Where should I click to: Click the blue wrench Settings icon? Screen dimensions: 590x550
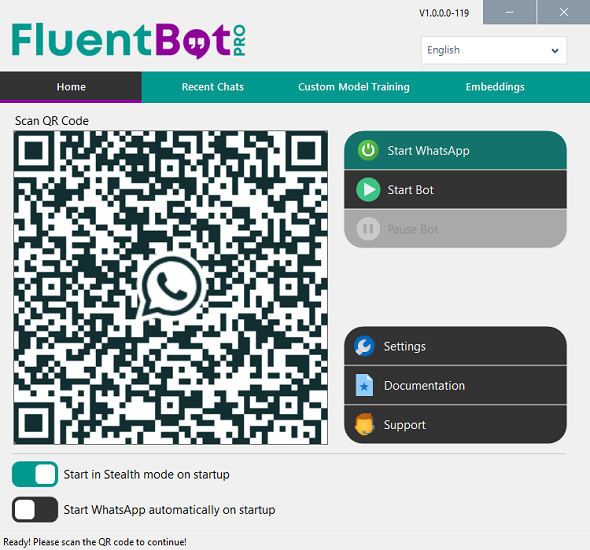click(364, 346)
